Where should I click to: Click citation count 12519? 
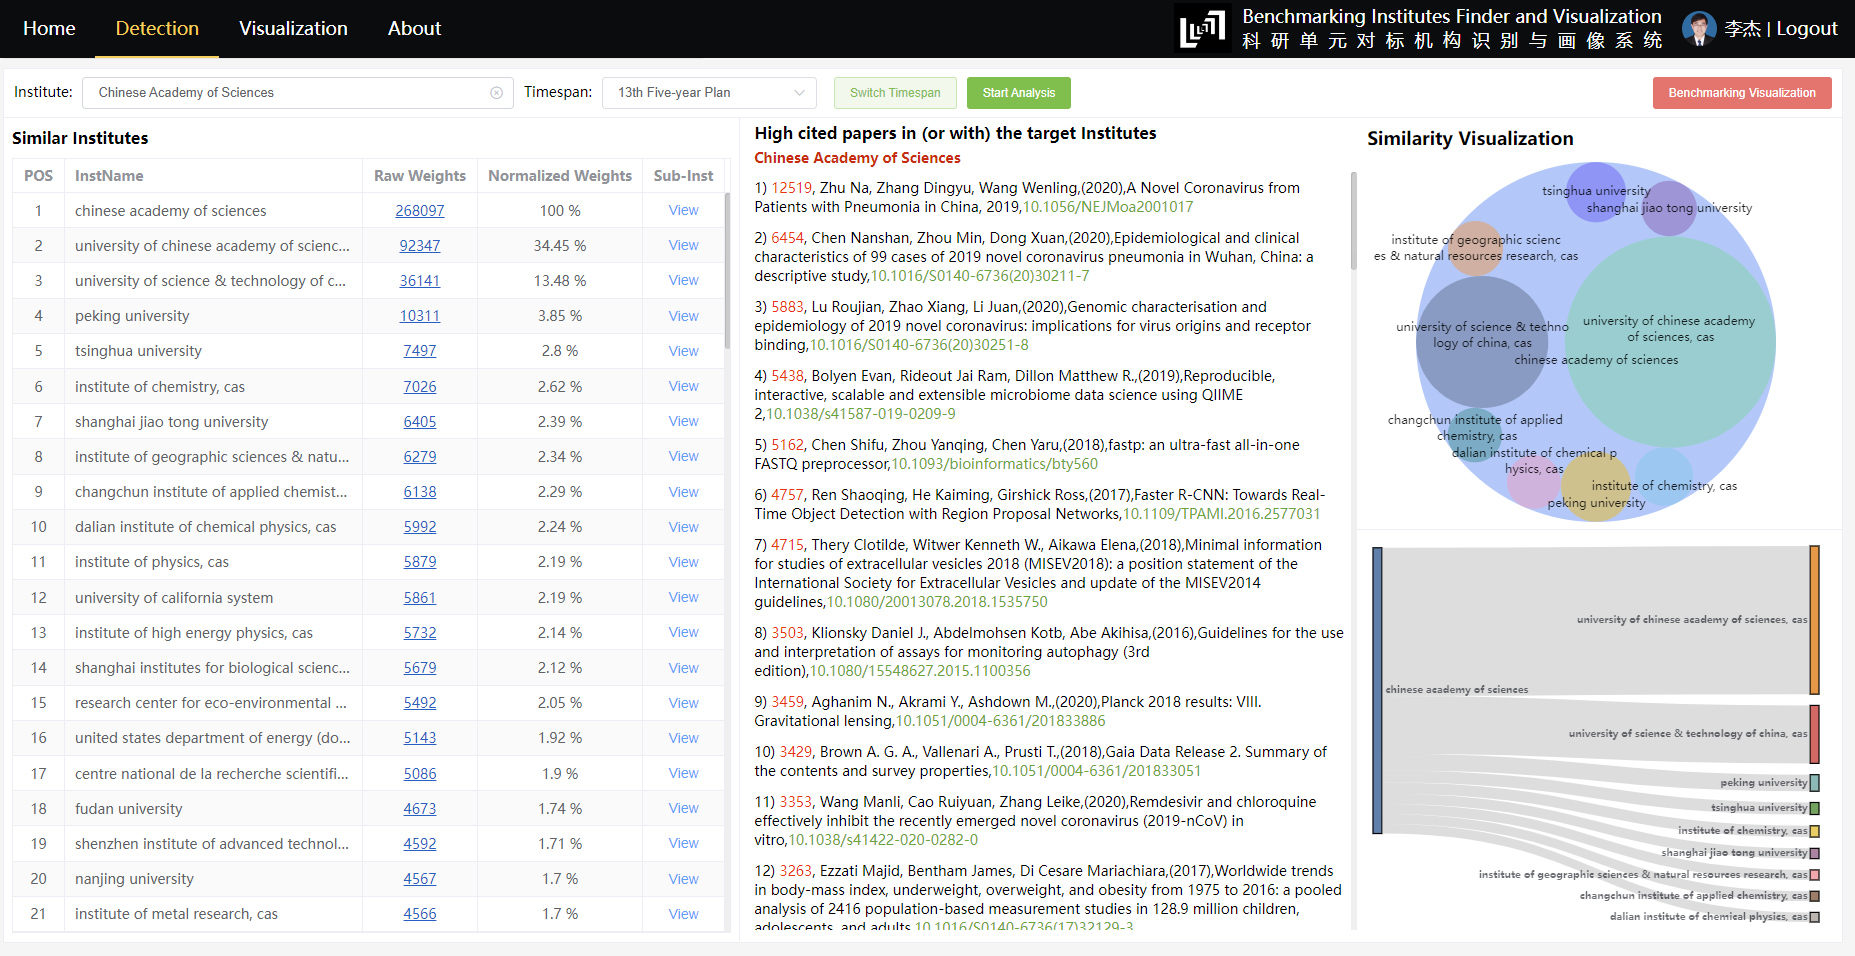pyautogui.click(x=792, y=188)
